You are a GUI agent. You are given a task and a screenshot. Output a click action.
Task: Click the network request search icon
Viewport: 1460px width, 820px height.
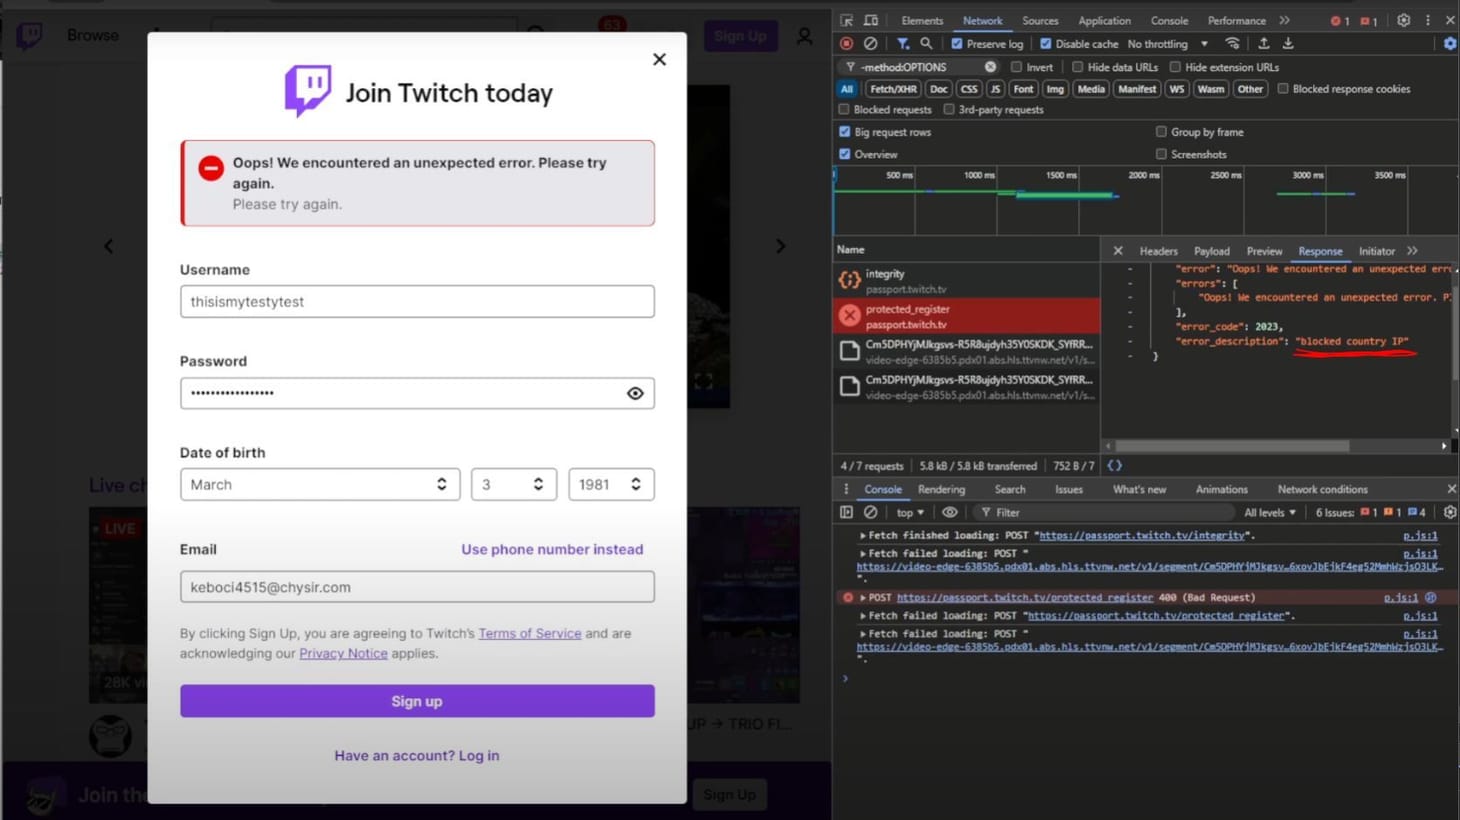(925, 43)
